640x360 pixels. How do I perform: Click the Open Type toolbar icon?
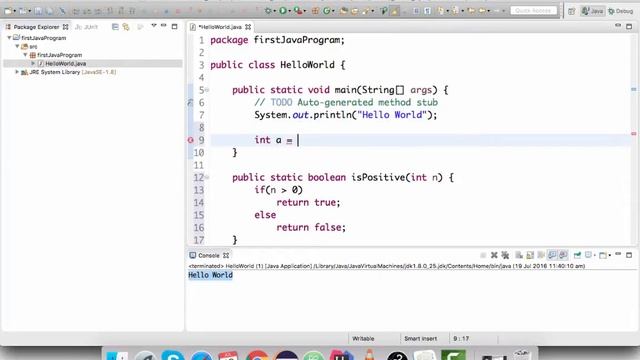[343, 11]
